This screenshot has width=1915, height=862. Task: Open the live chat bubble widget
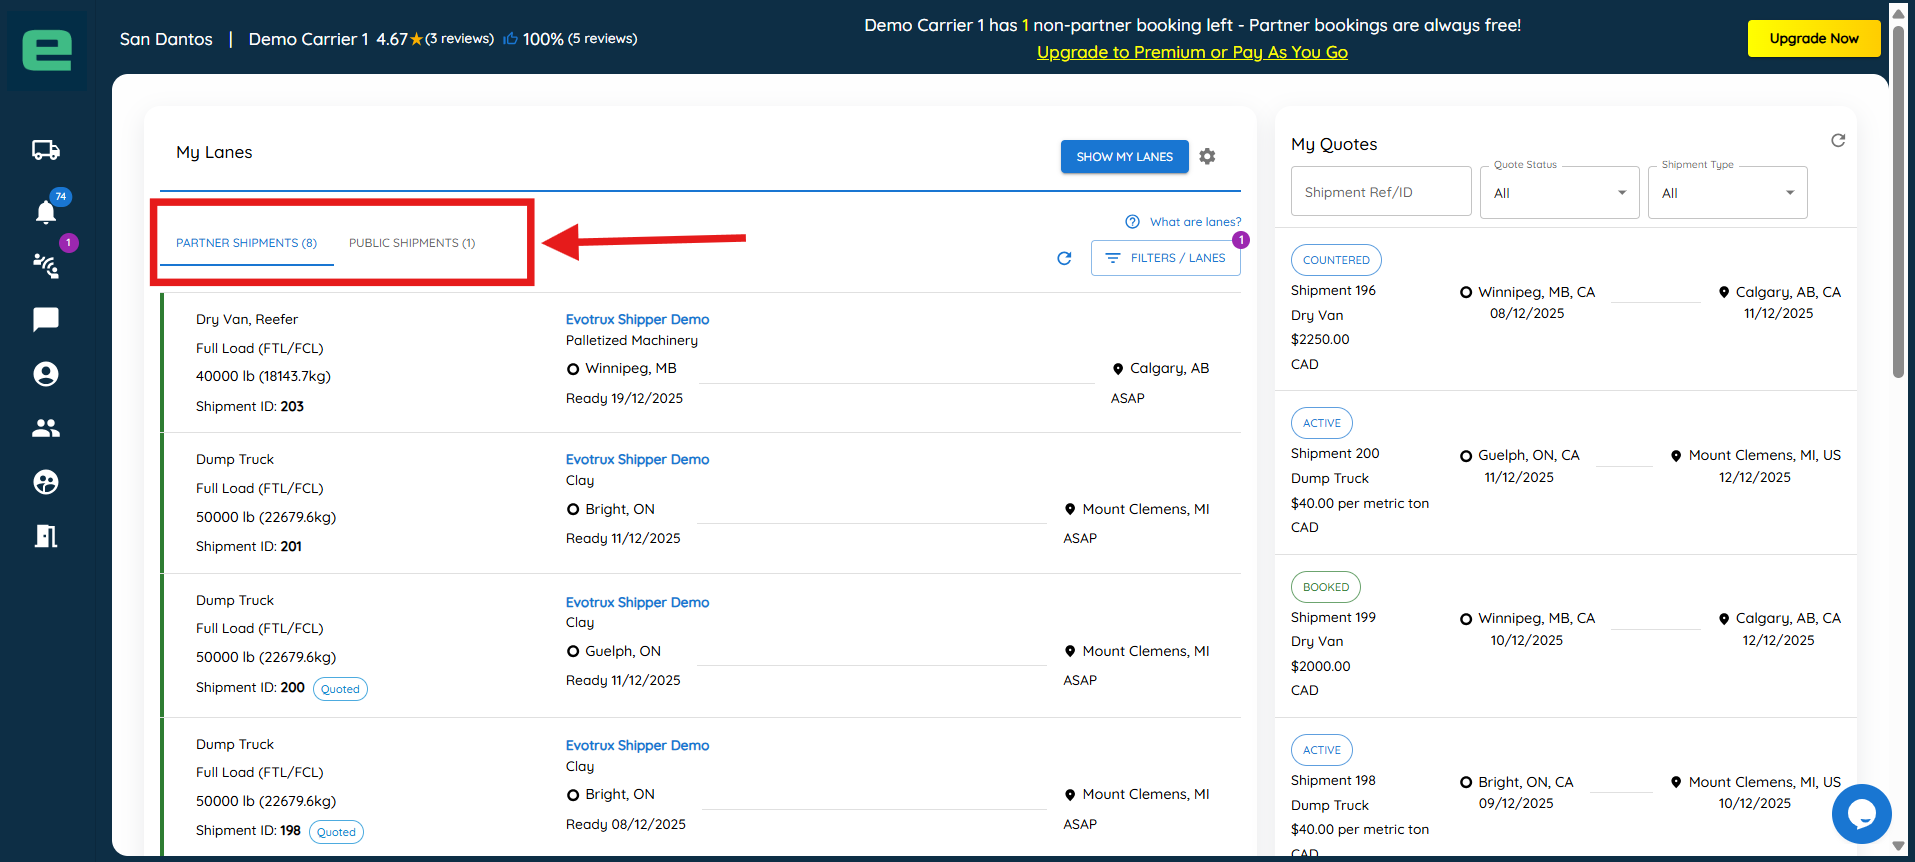1861,814
